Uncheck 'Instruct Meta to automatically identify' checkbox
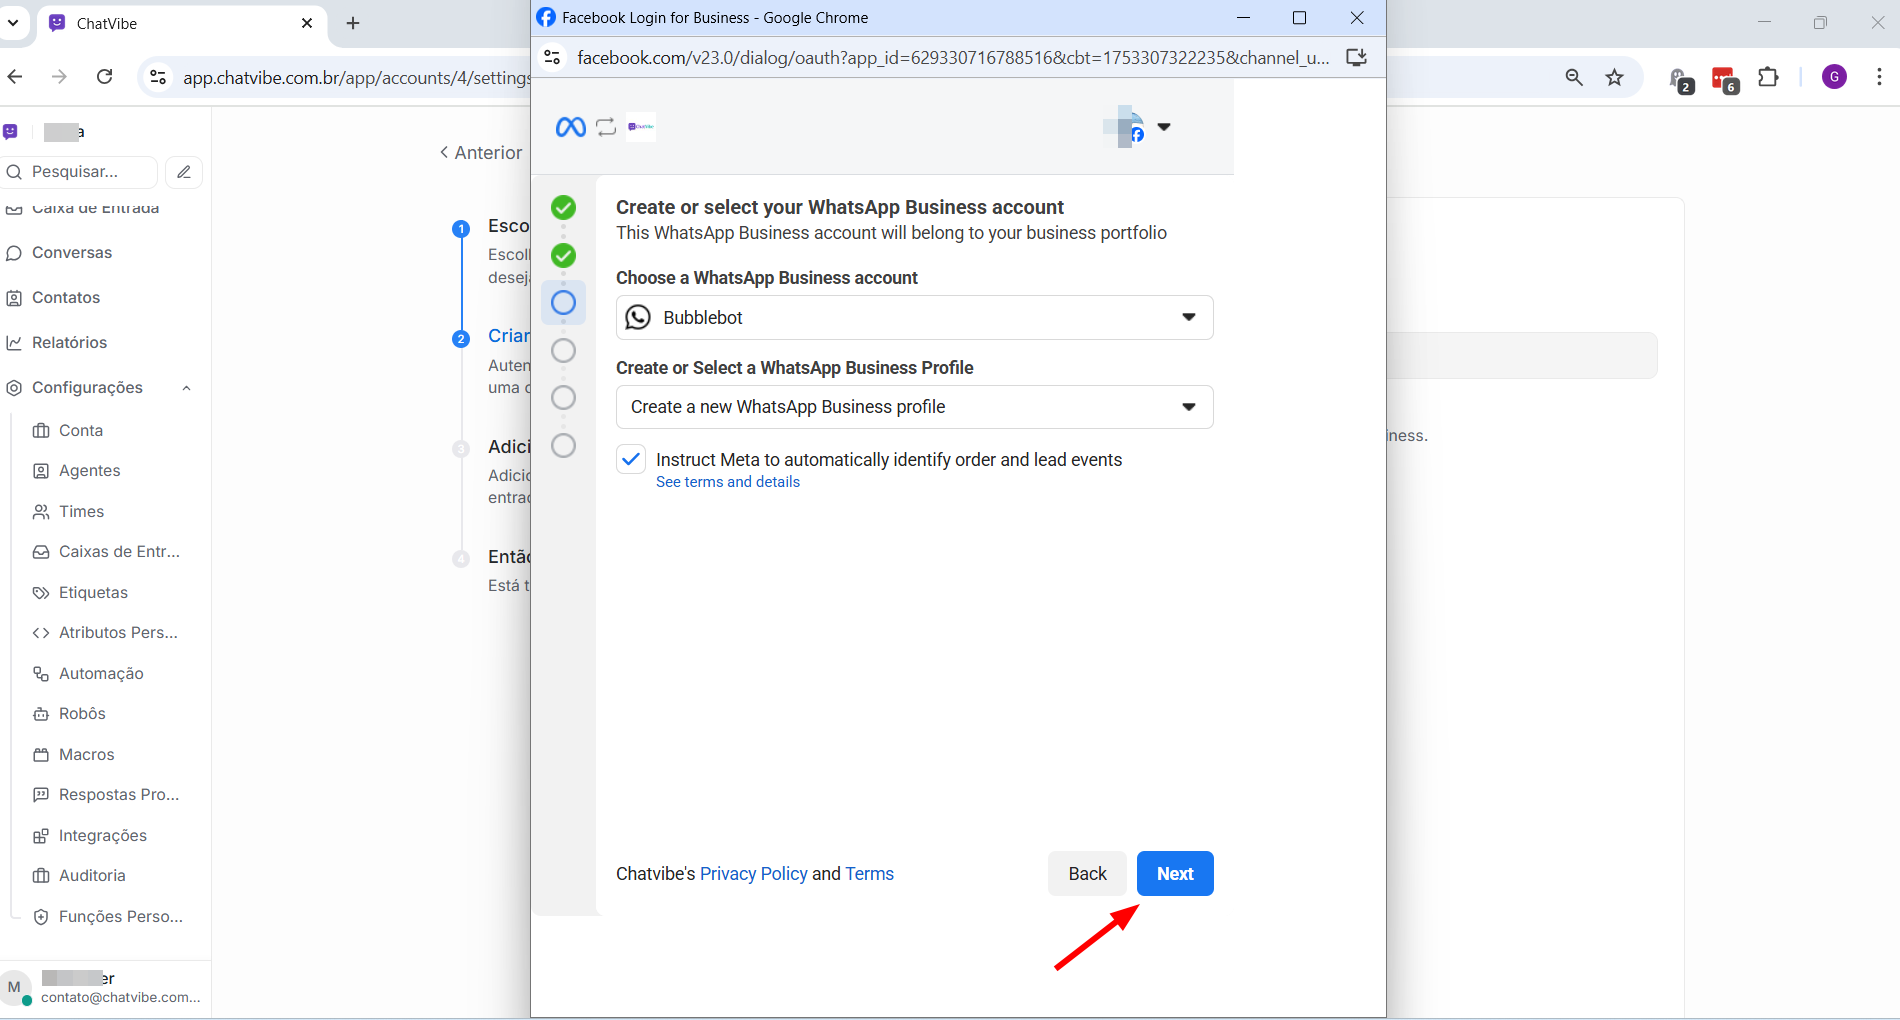Screen dimensions: 1900x1020 pyautogui.click(x=631, y=459)
